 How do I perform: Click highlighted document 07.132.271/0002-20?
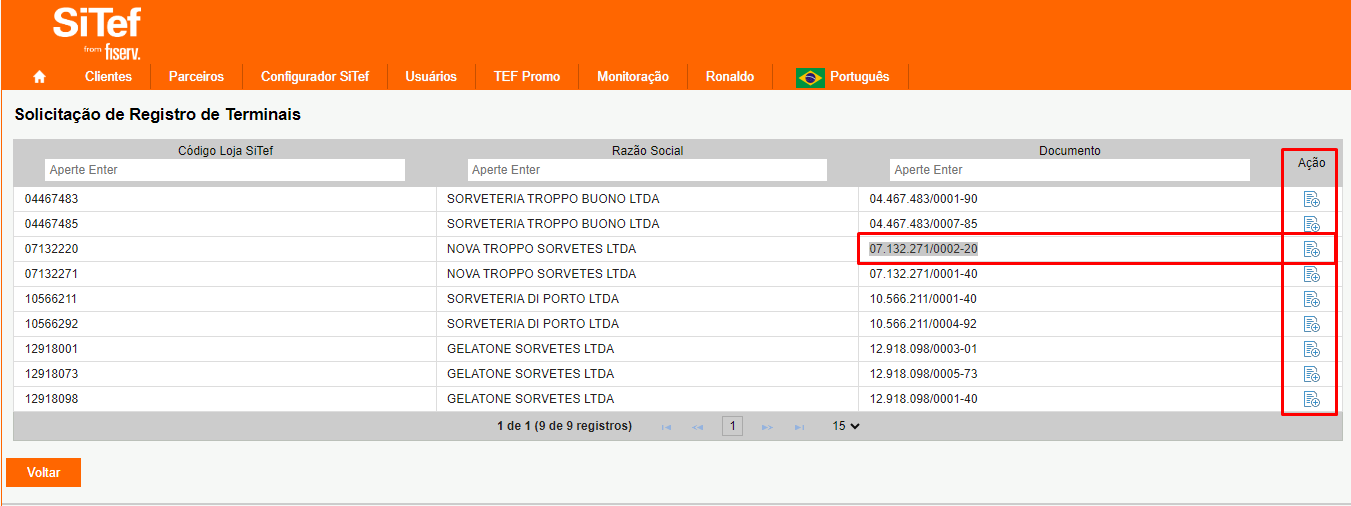923,249
